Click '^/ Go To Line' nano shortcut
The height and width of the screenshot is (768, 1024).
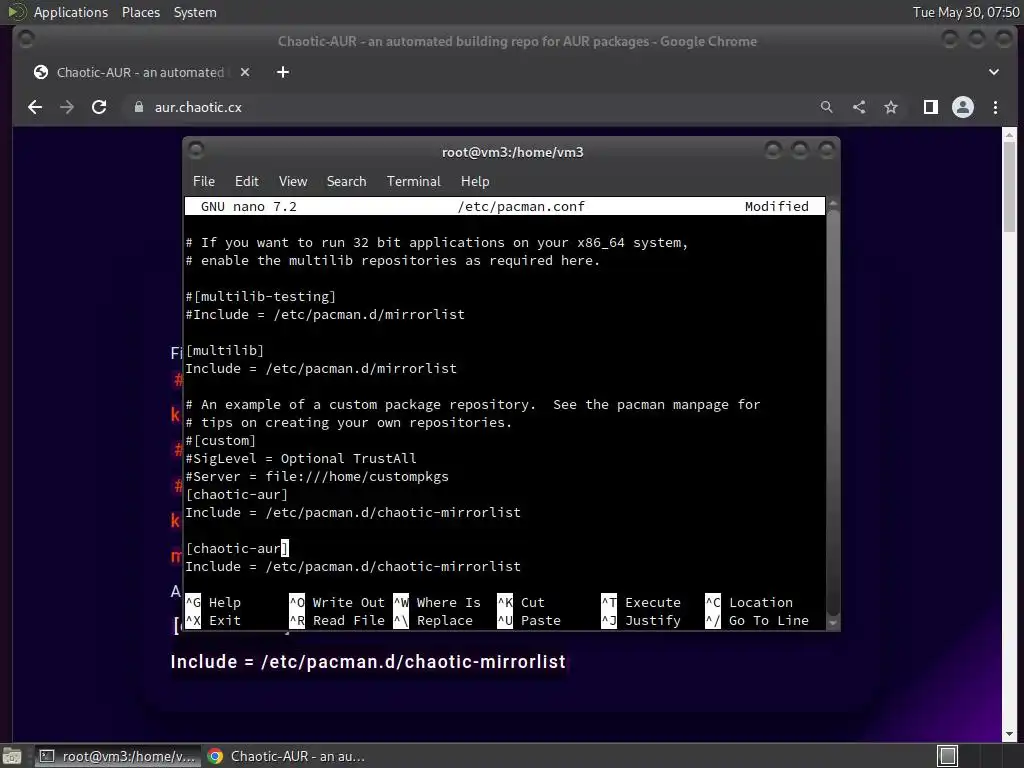[757, 620]
